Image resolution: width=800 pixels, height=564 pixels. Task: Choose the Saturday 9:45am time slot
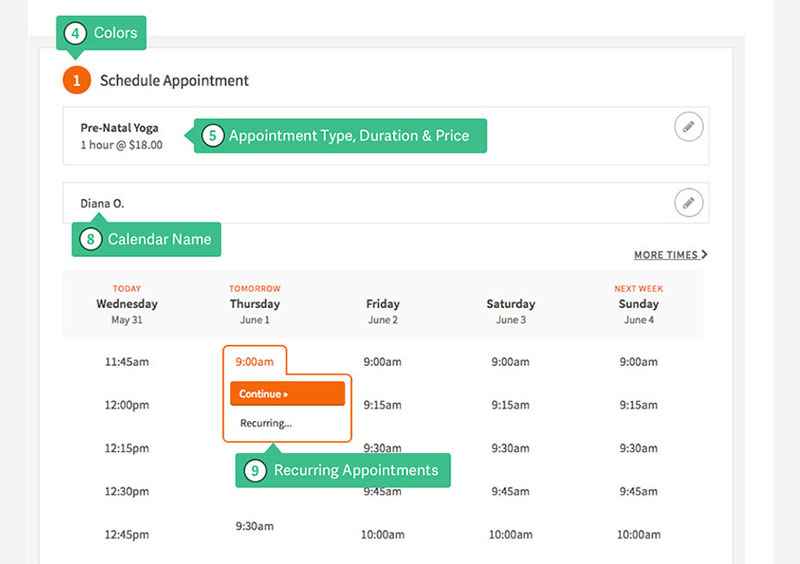[x=511, y=492]
